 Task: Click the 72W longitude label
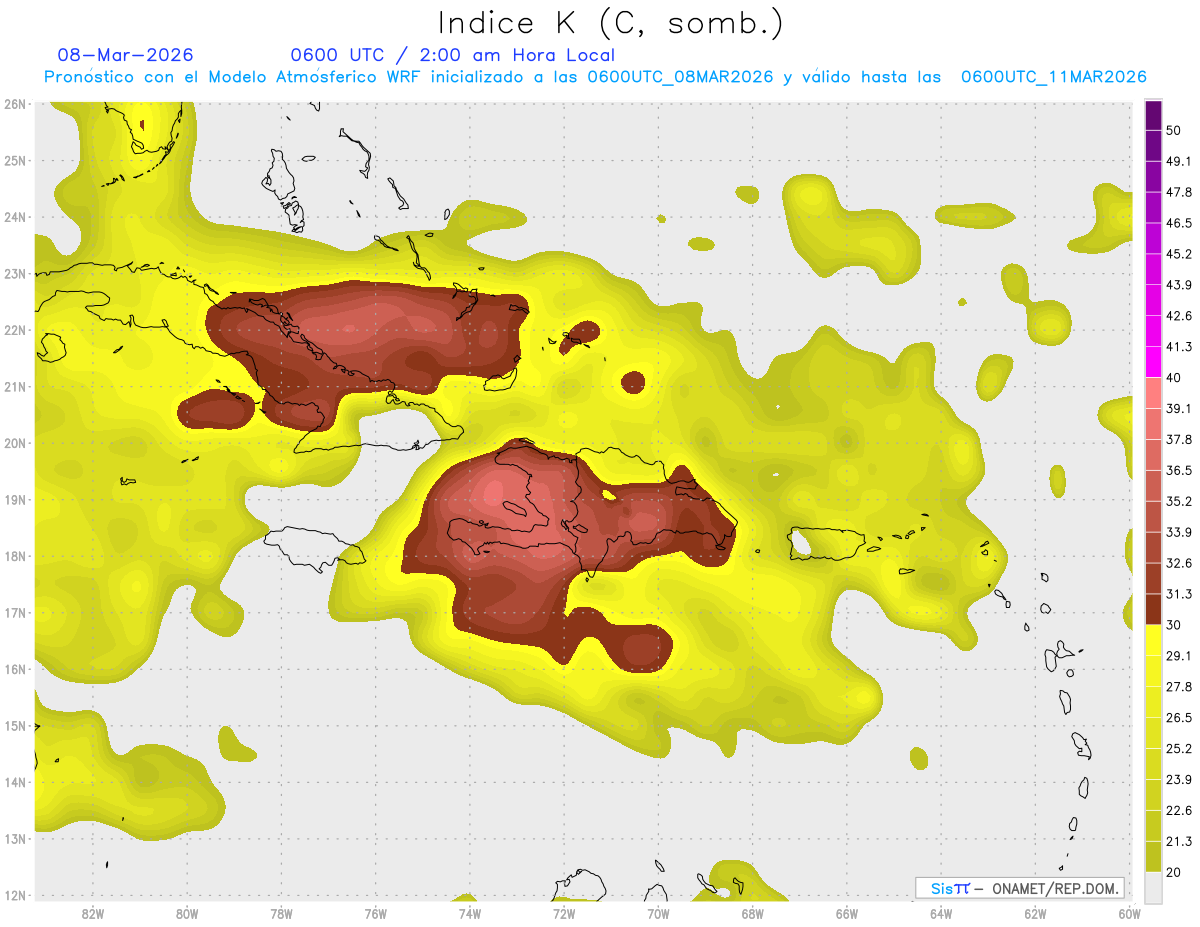click(563, 913)
